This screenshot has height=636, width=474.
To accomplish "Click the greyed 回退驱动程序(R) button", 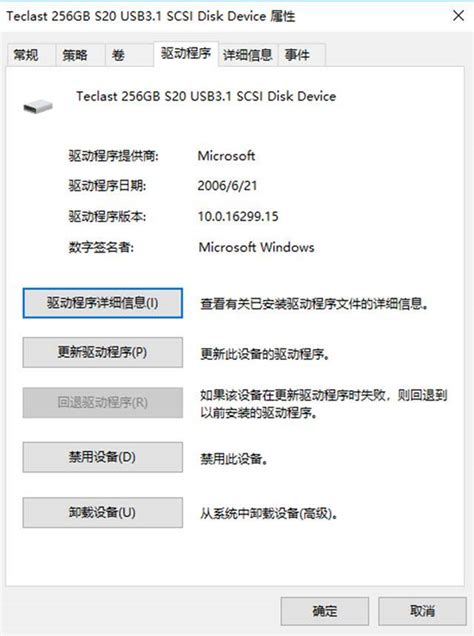I will [x=103, y=402].
